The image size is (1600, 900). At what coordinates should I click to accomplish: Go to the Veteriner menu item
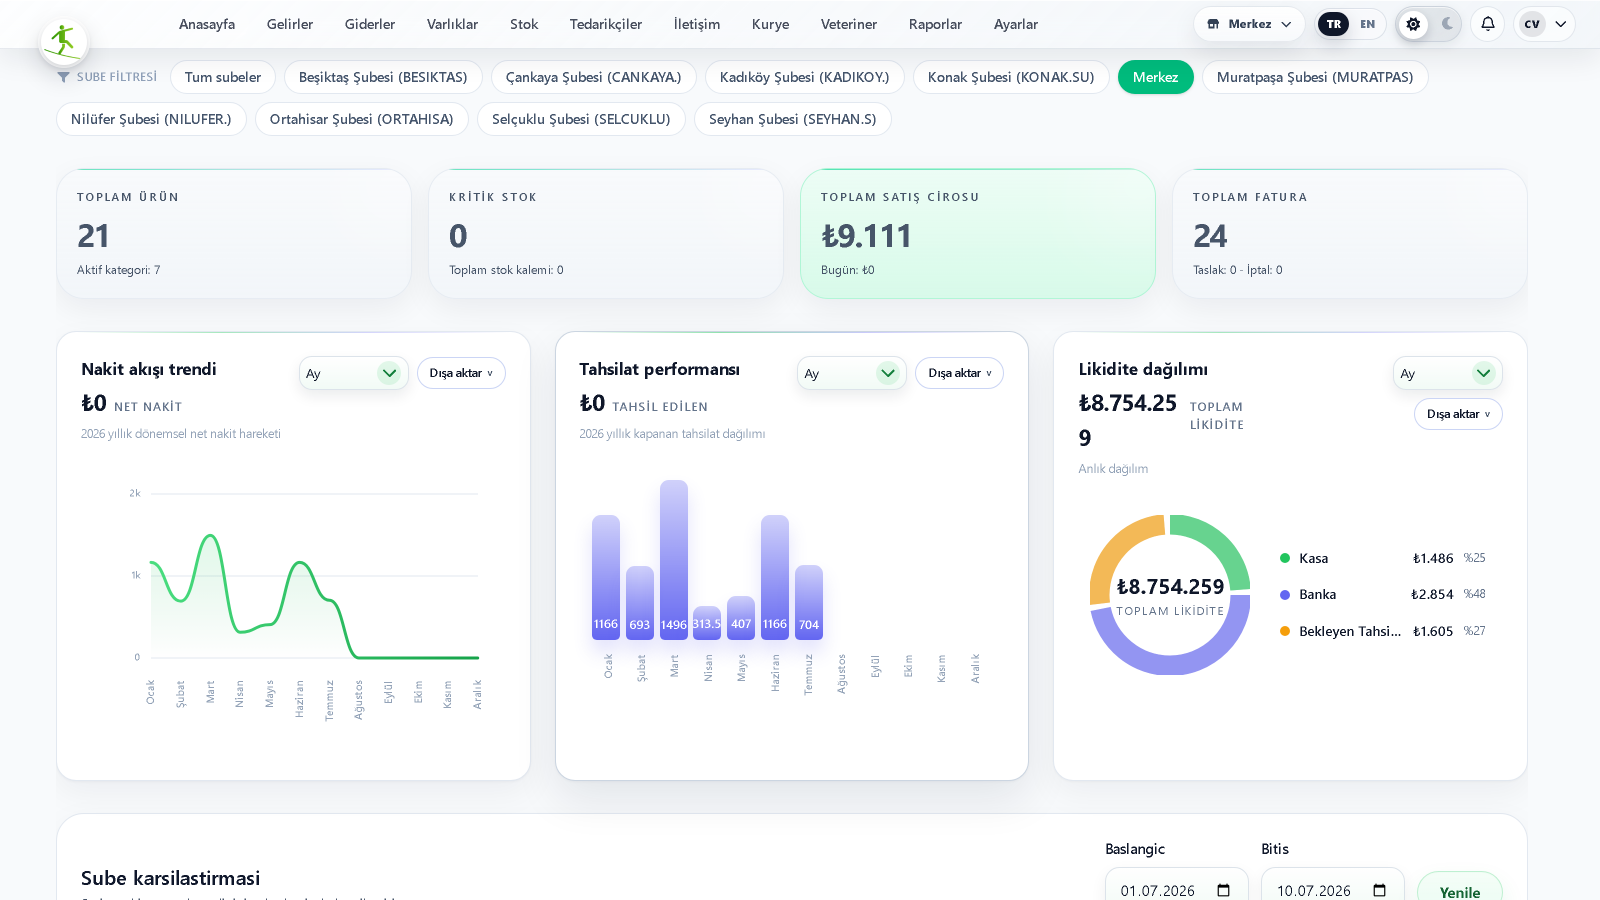click(x=848, y=24)
